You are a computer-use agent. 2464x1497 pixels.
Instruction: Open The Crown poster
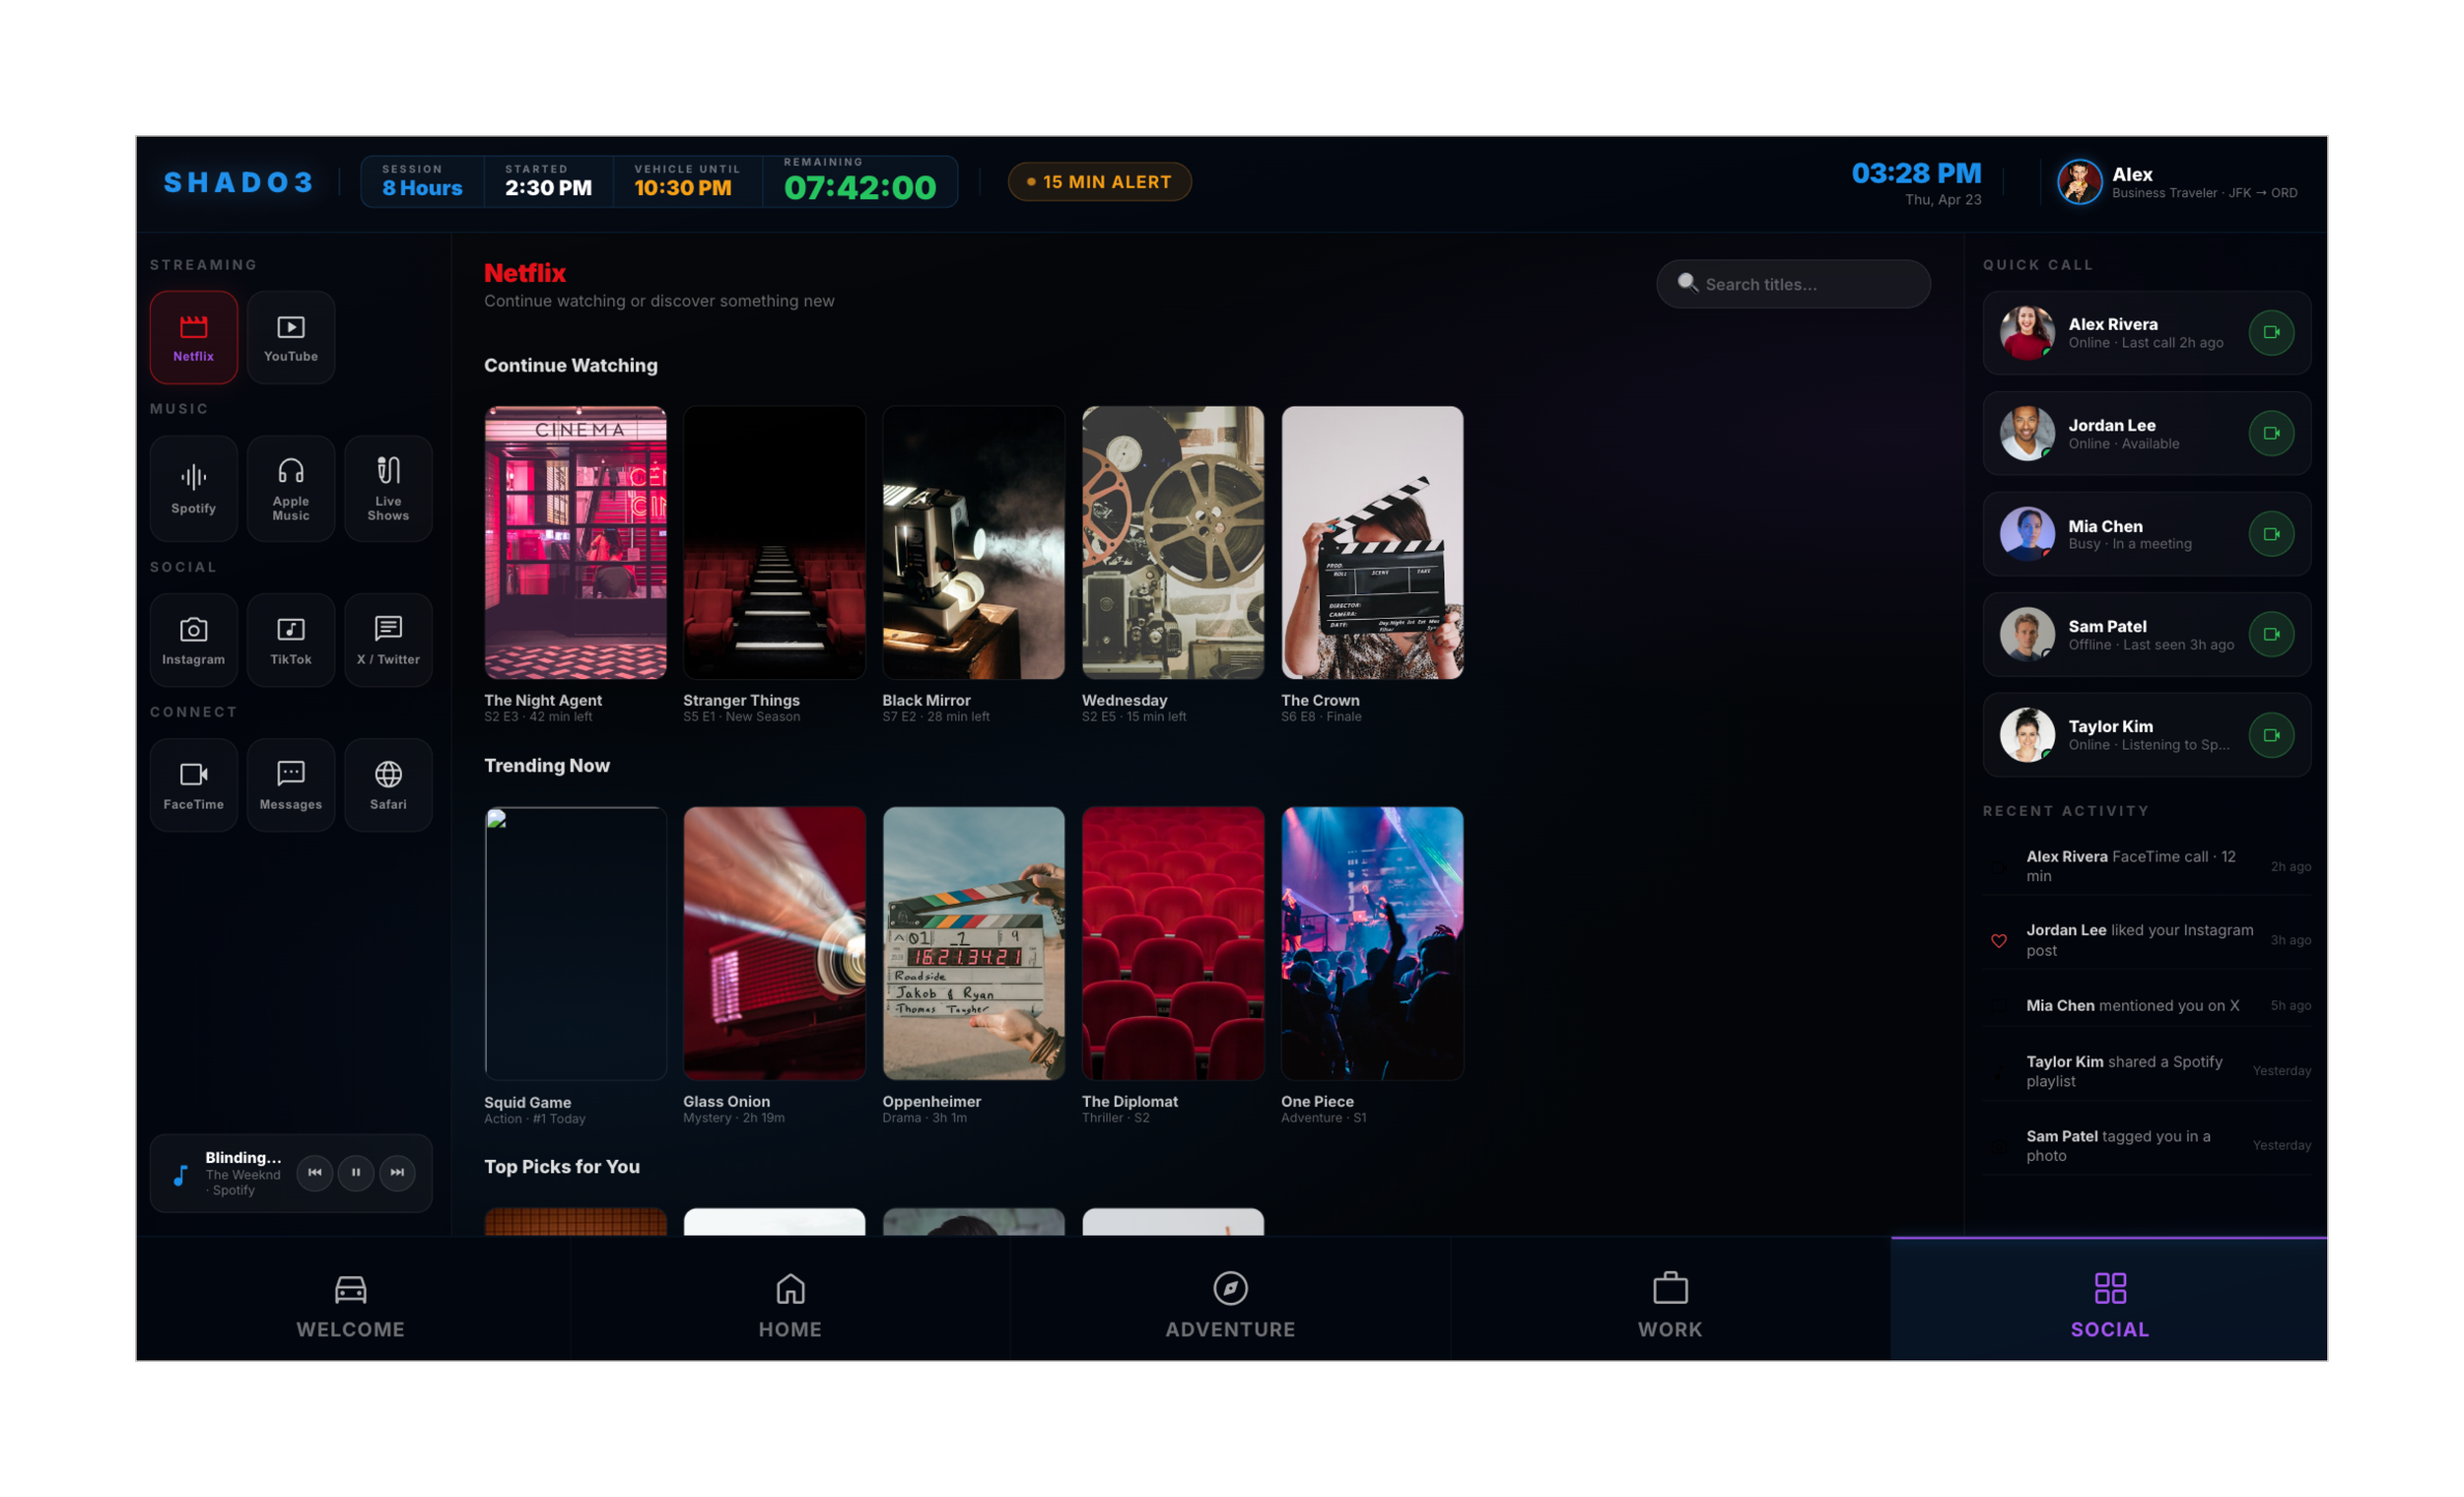[1372, 542]
